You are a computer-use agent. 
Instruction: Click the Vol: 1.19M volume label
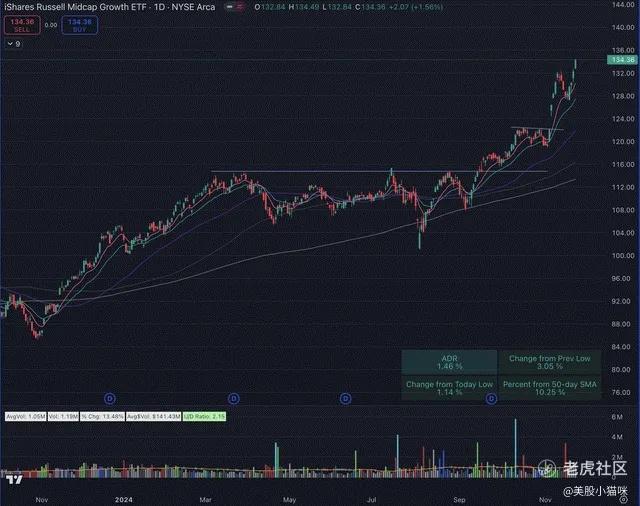click(x=63, y=417)
